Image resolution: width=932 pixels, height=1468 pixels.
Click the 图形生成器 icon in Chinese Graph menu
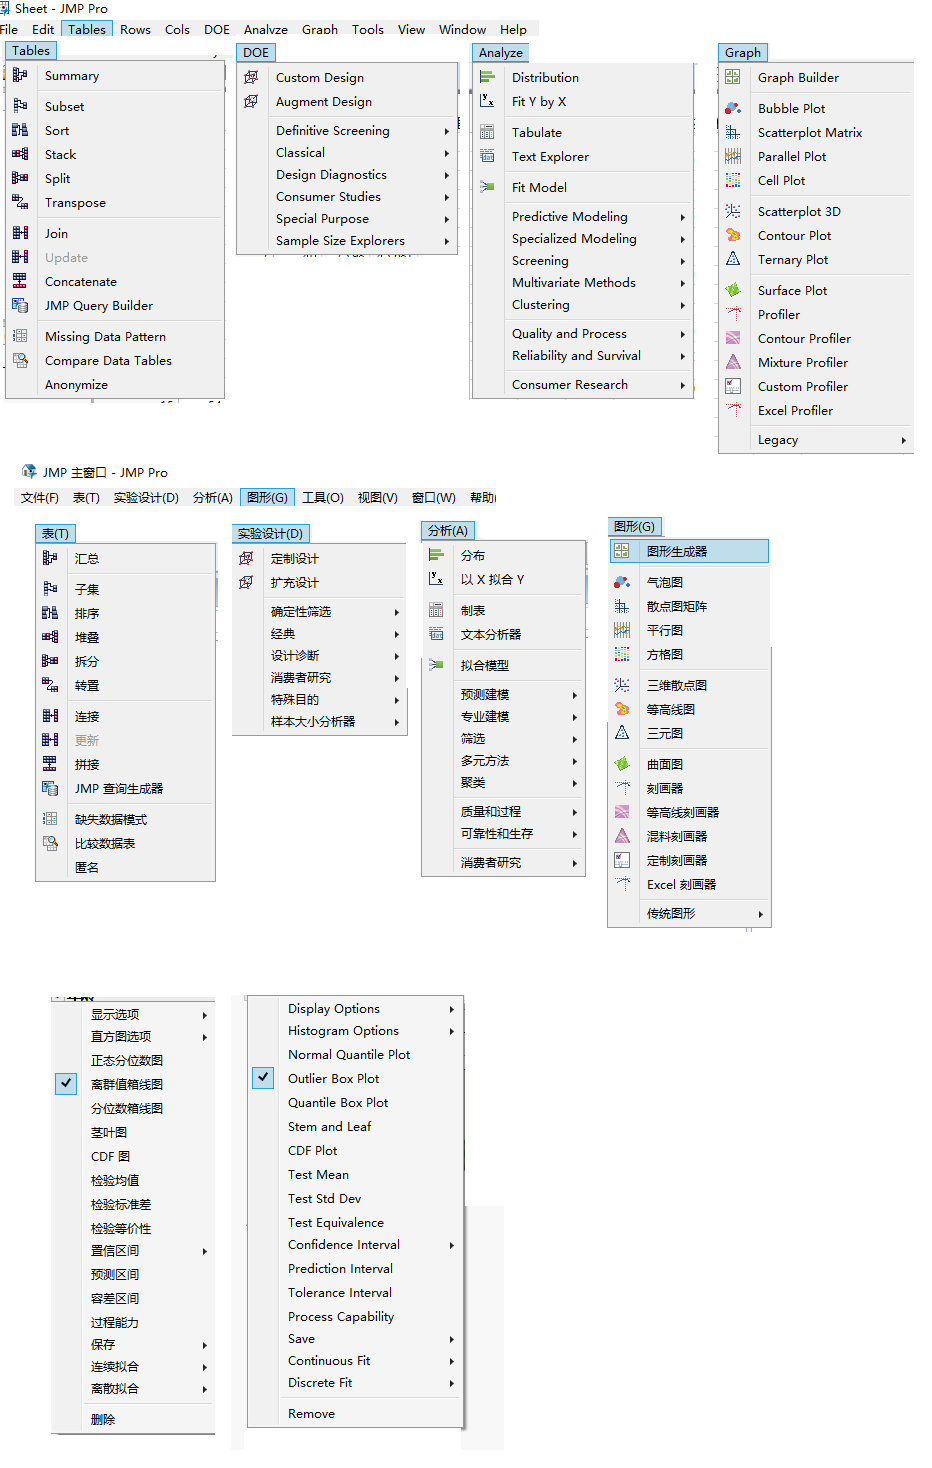point(621,551)
